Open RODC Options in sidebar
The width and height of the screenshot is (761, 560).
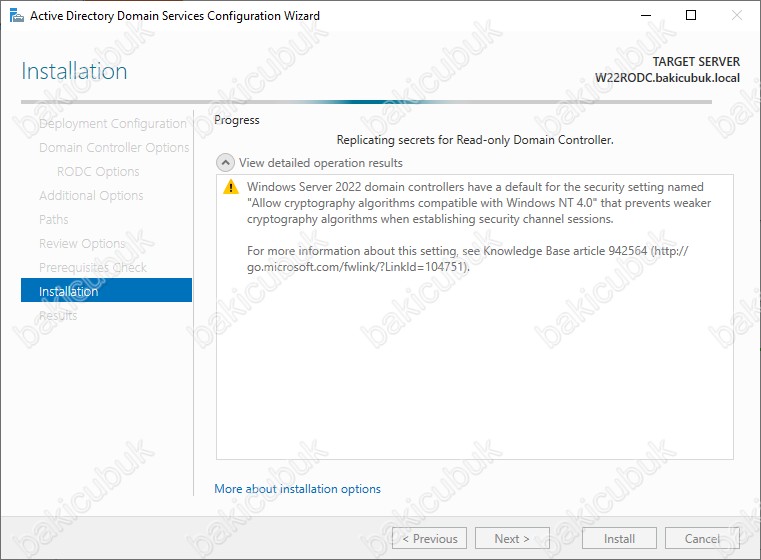click(x=98, y=172)
